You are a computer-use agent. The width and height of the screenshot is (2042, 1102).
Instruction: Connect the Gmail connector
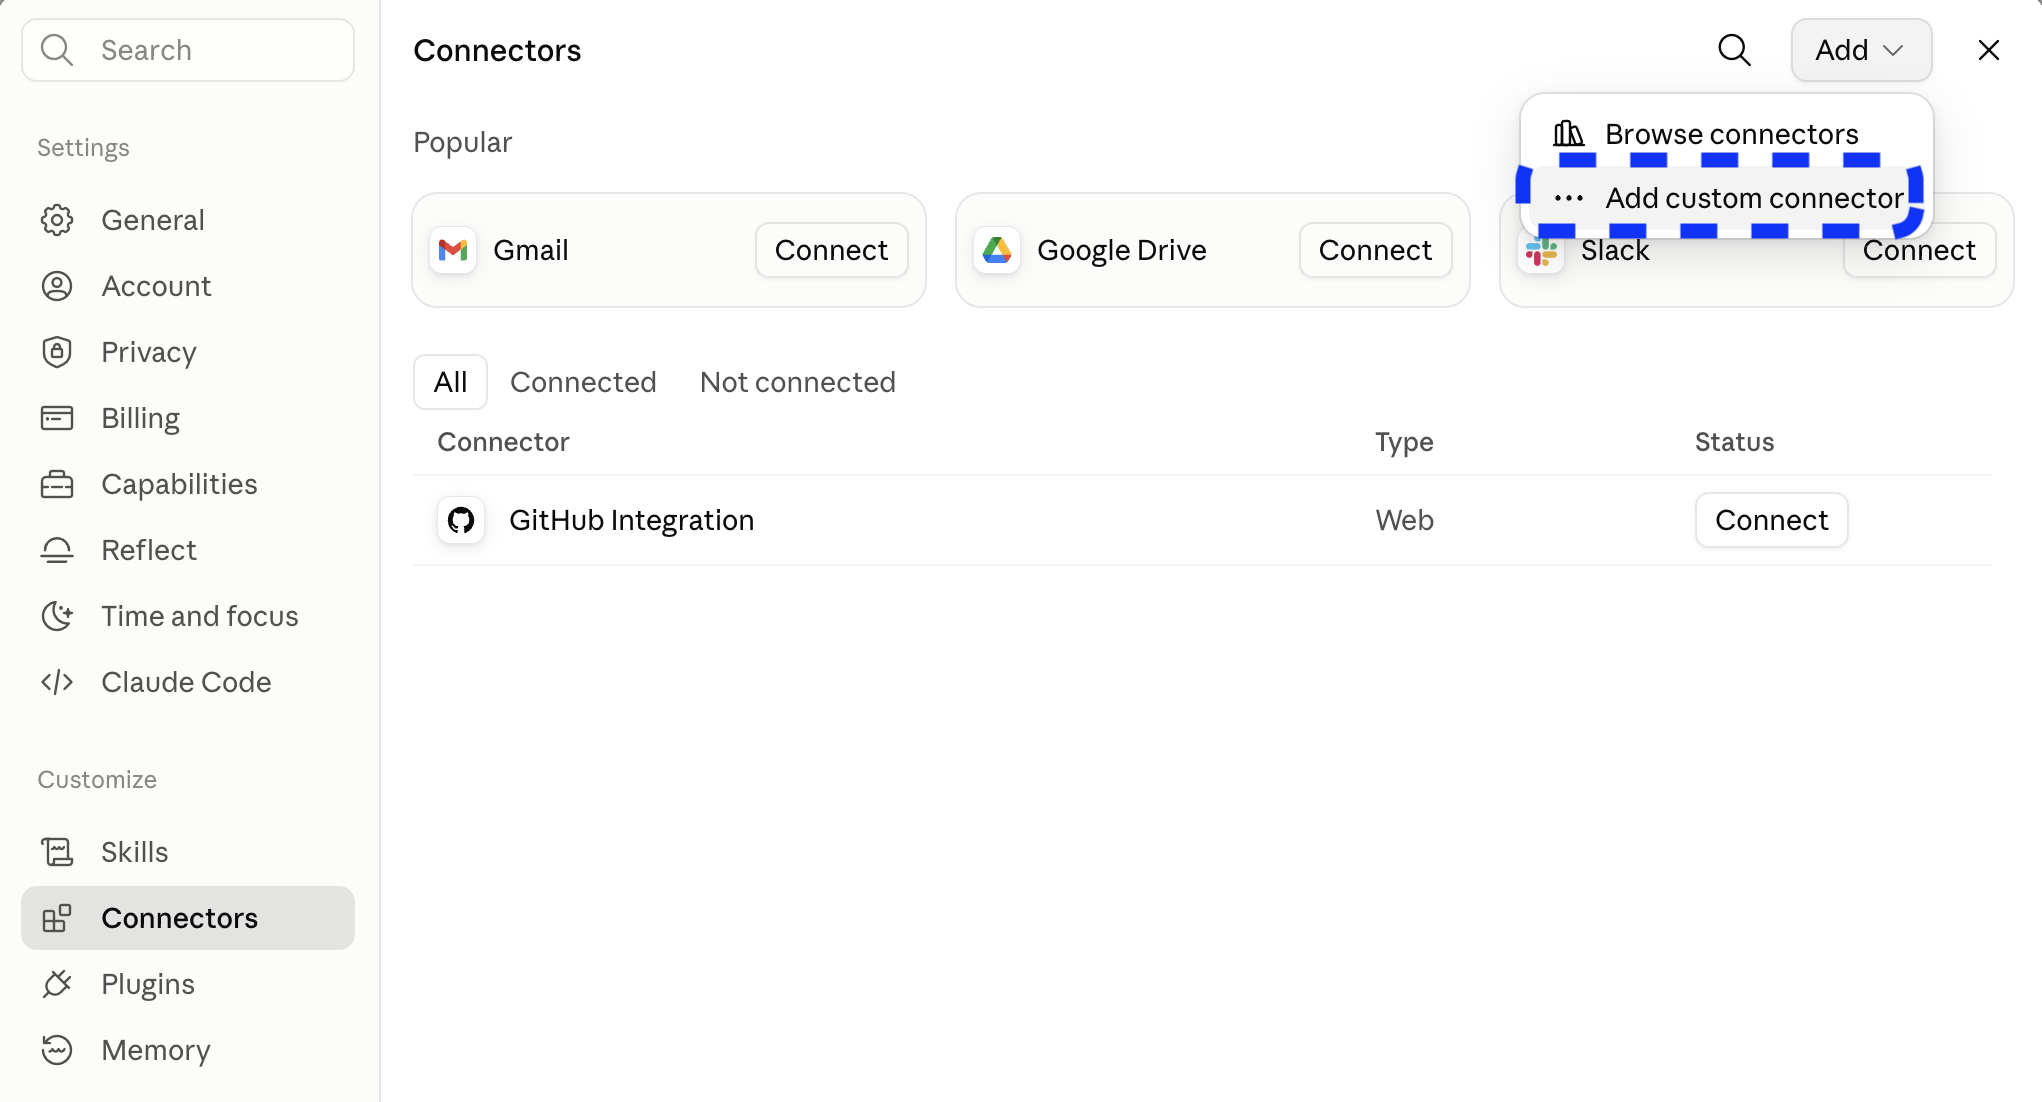coord(831,250)
